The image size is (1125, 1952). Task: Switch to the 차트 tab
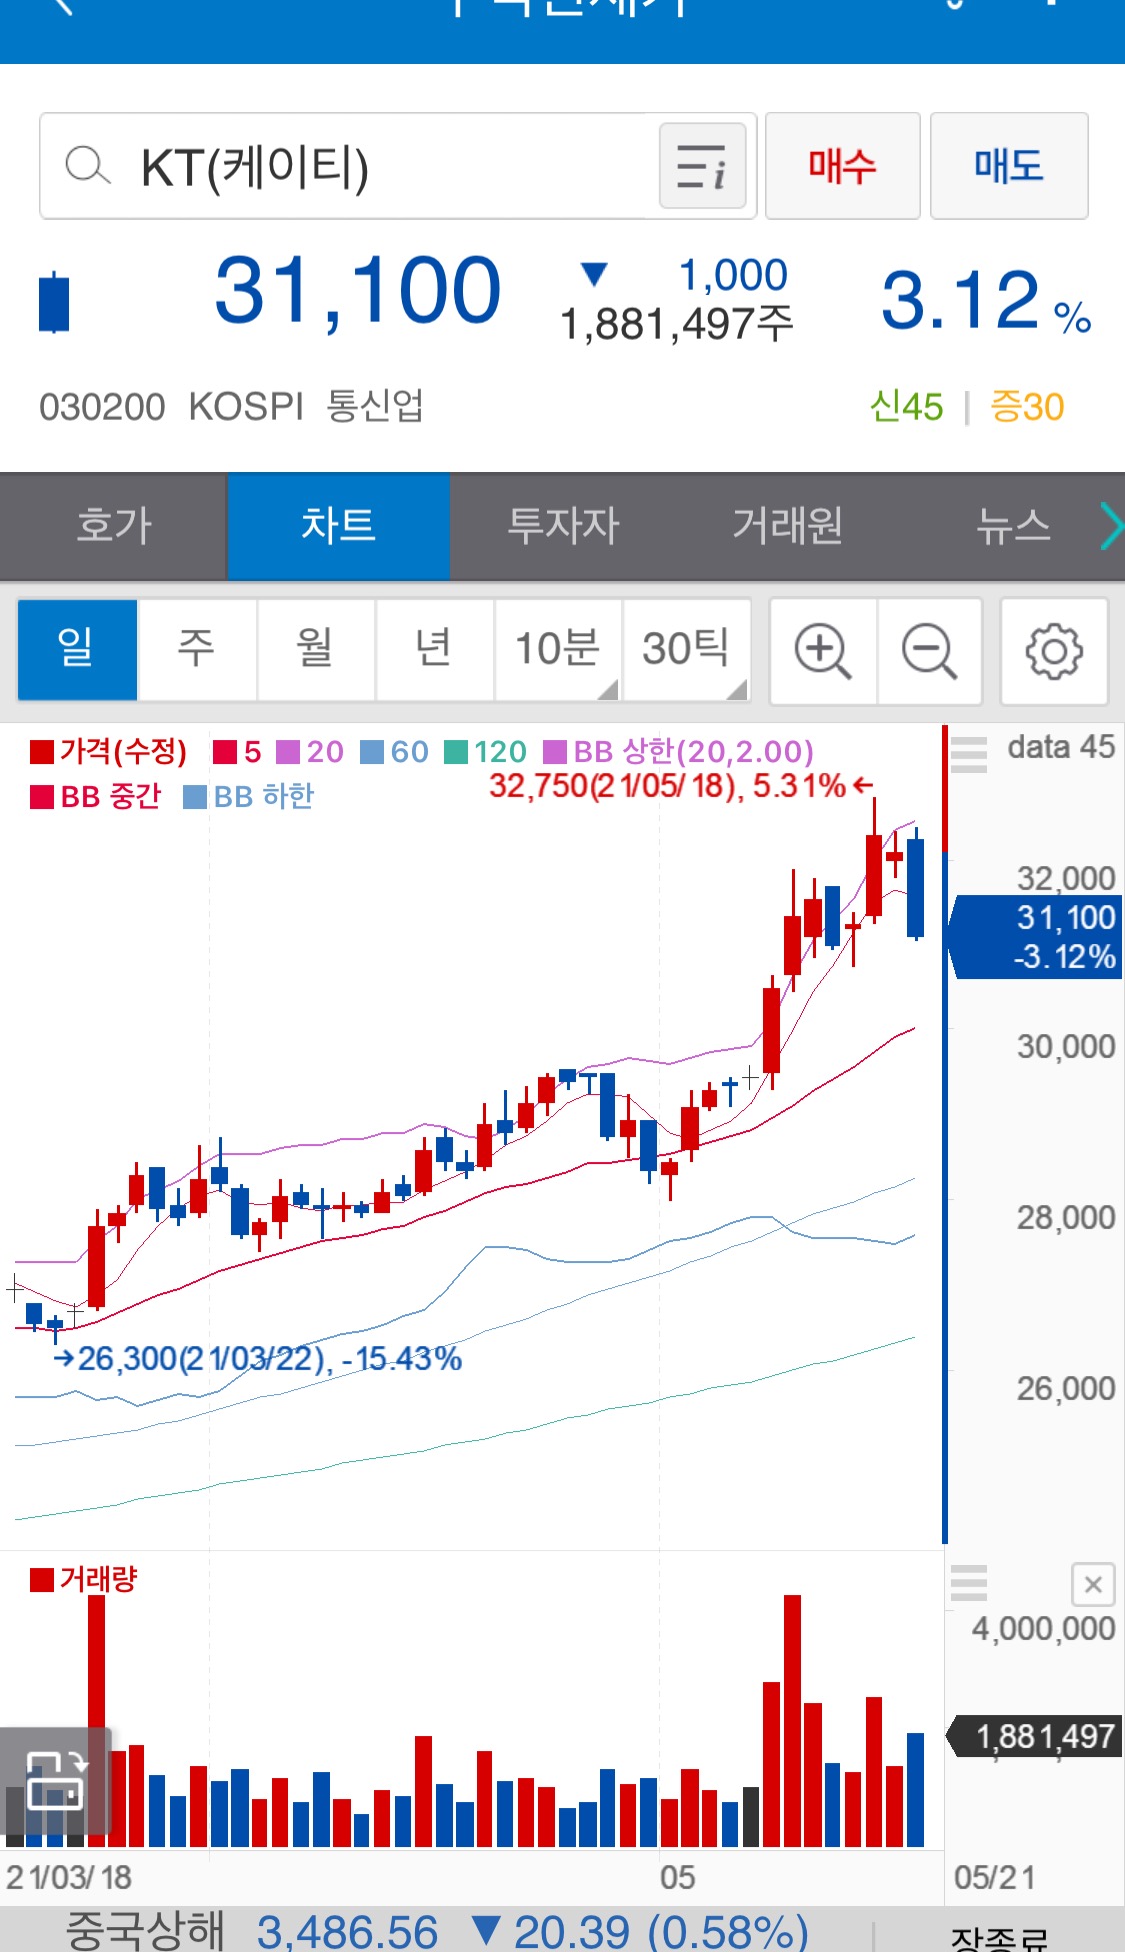click(338, 526)
